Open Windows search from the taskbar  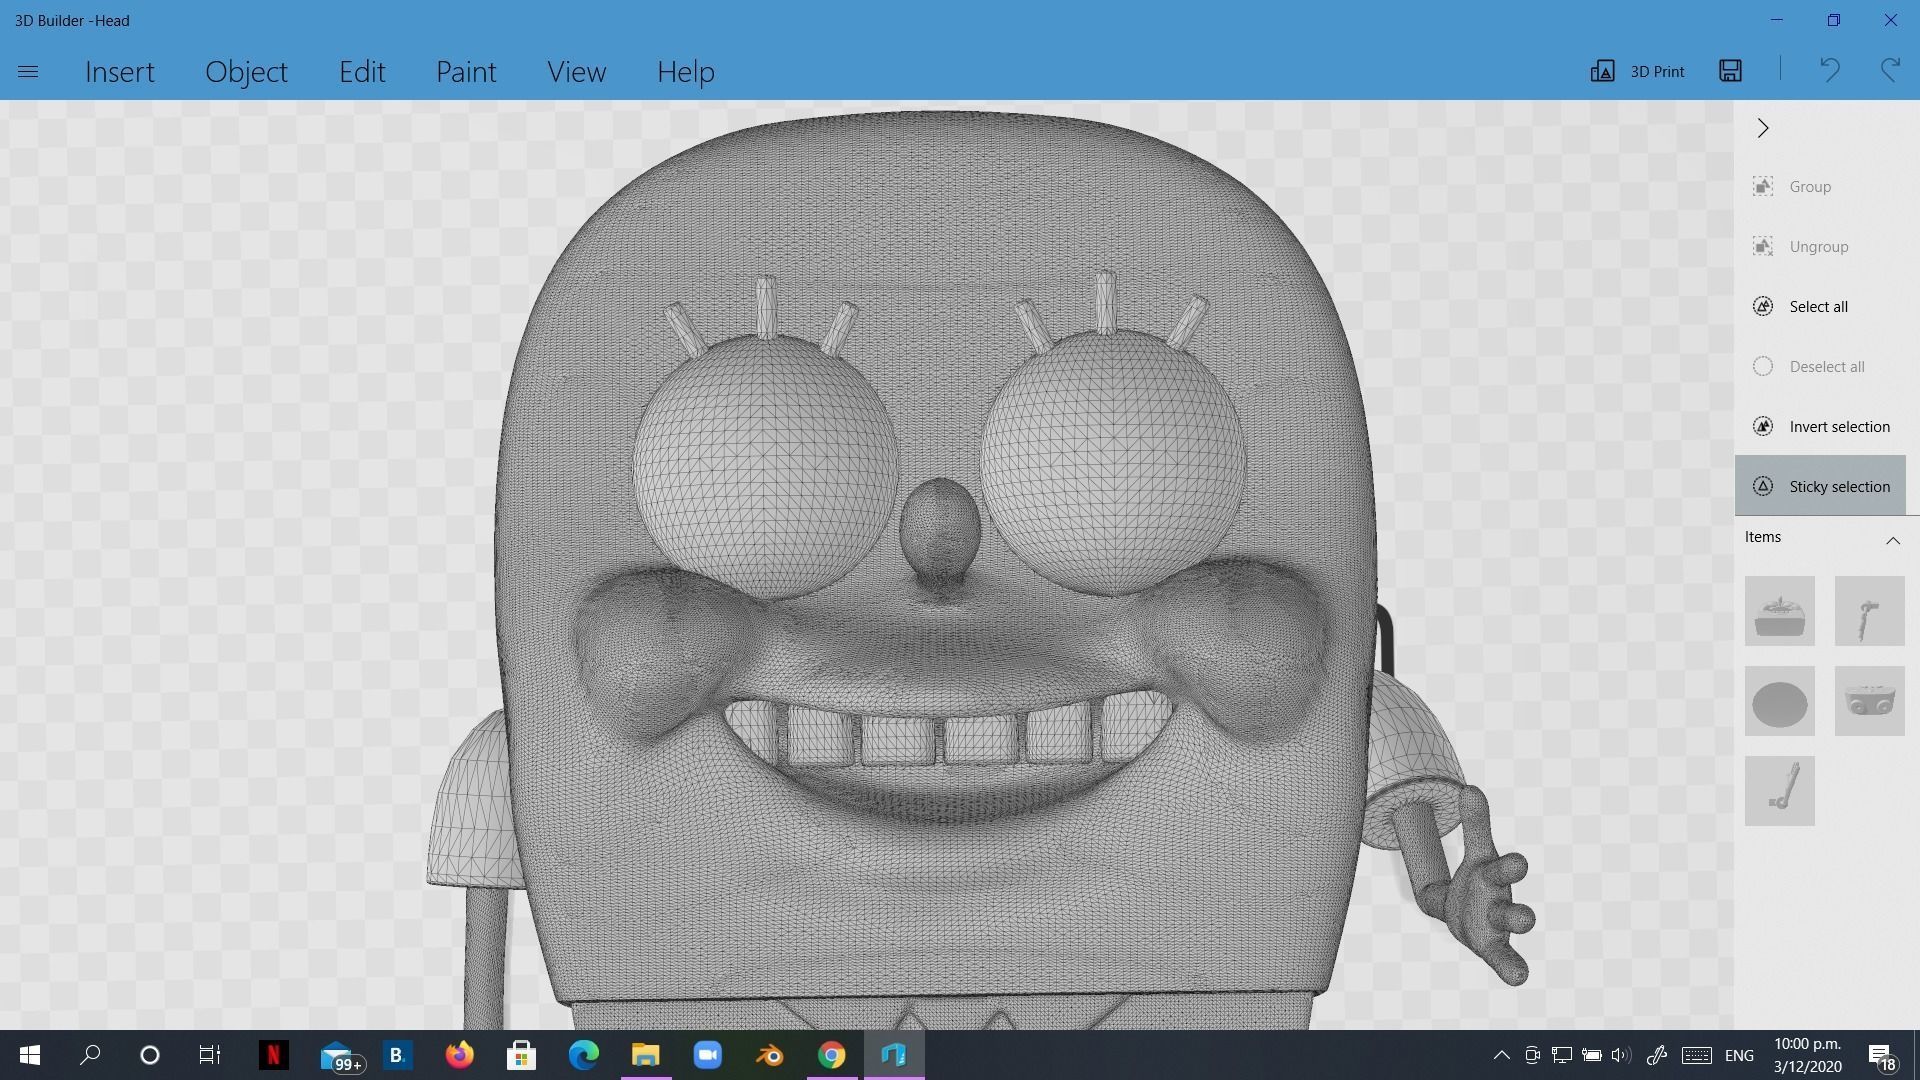coord(90,1055)
